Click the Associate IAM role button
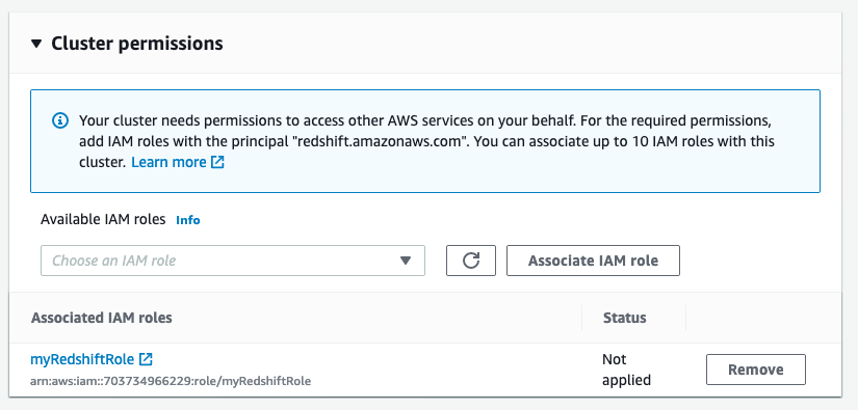The image size is (858, 410). 593,261
